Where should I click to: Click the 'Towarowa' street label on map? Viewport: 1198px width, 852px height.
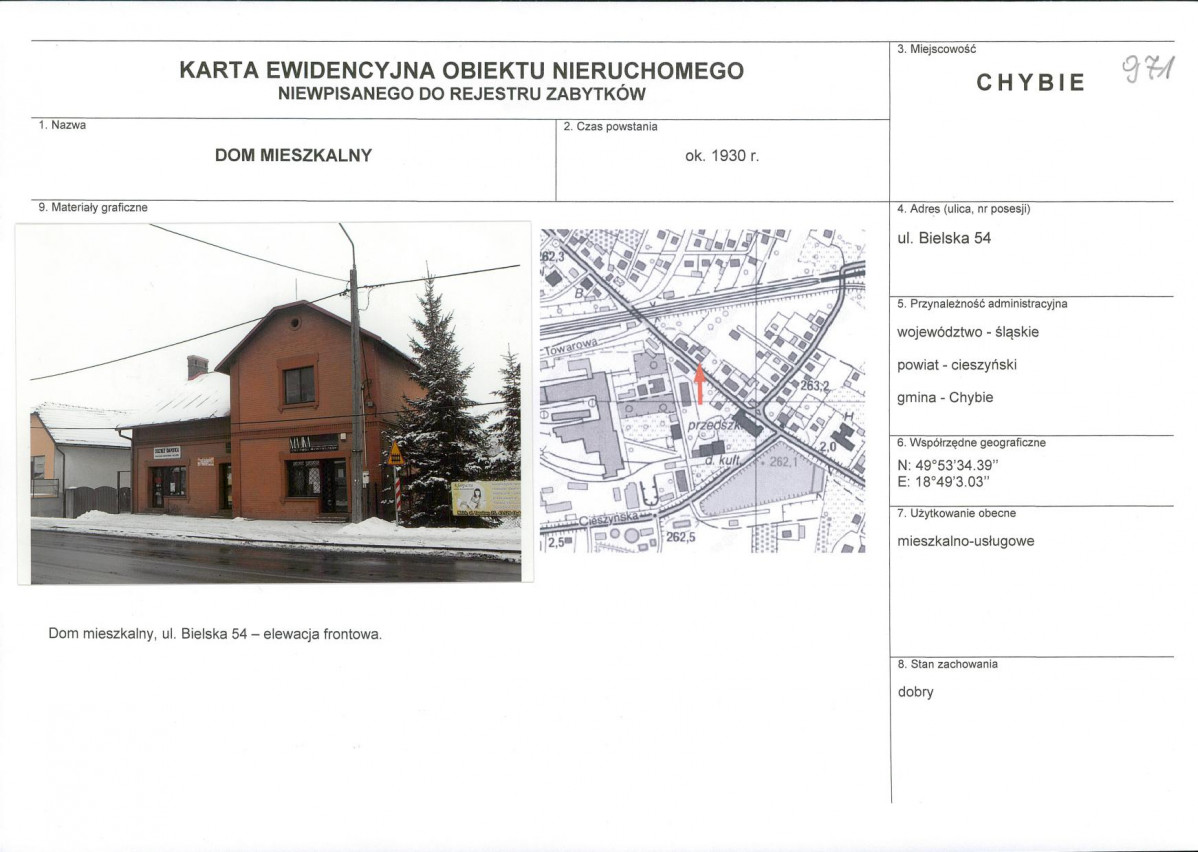point(569,348)
